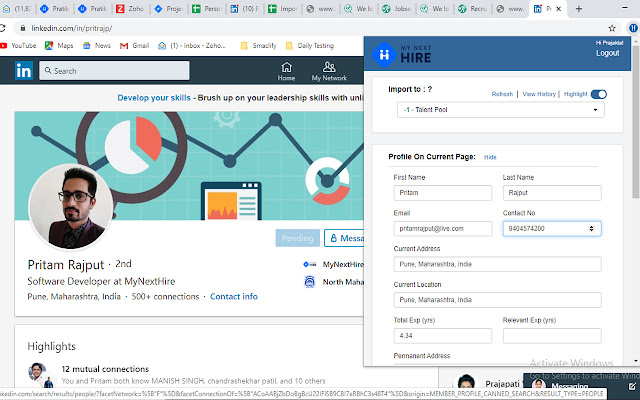Switch to Zoho browser tab
The width and height of the screenshot is (640, 400).
pos(130,9)
